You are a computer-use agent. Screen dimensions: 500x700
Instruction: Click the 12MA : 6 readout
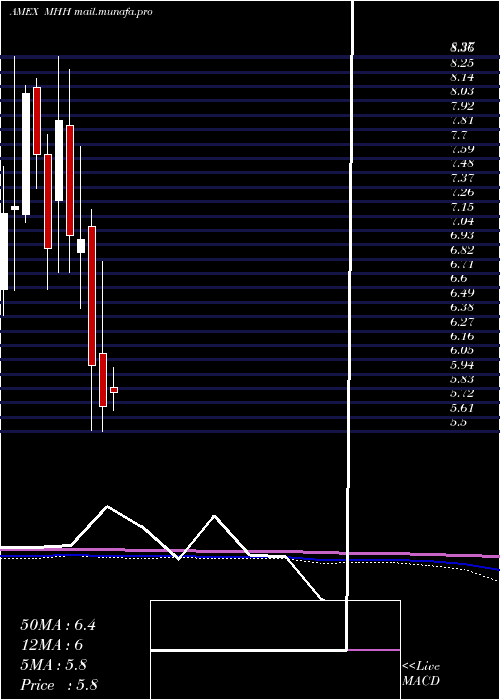(52, 645)
